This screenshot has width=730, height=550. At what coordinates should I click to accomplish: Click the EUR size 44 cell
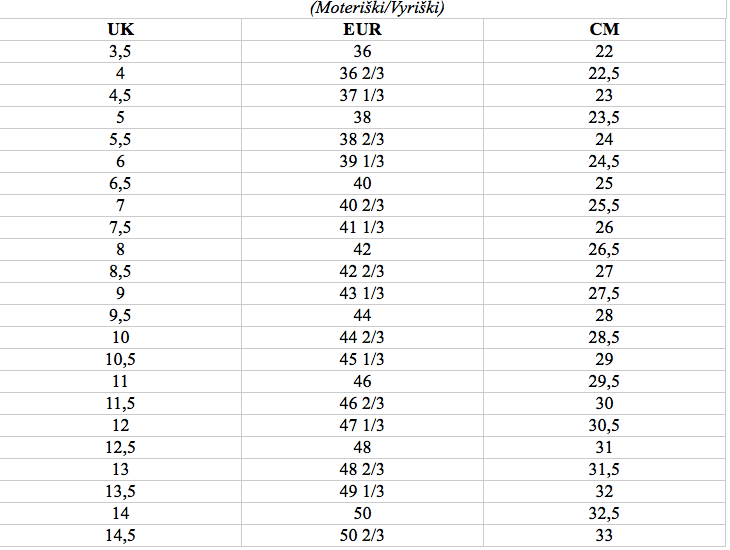362,315
